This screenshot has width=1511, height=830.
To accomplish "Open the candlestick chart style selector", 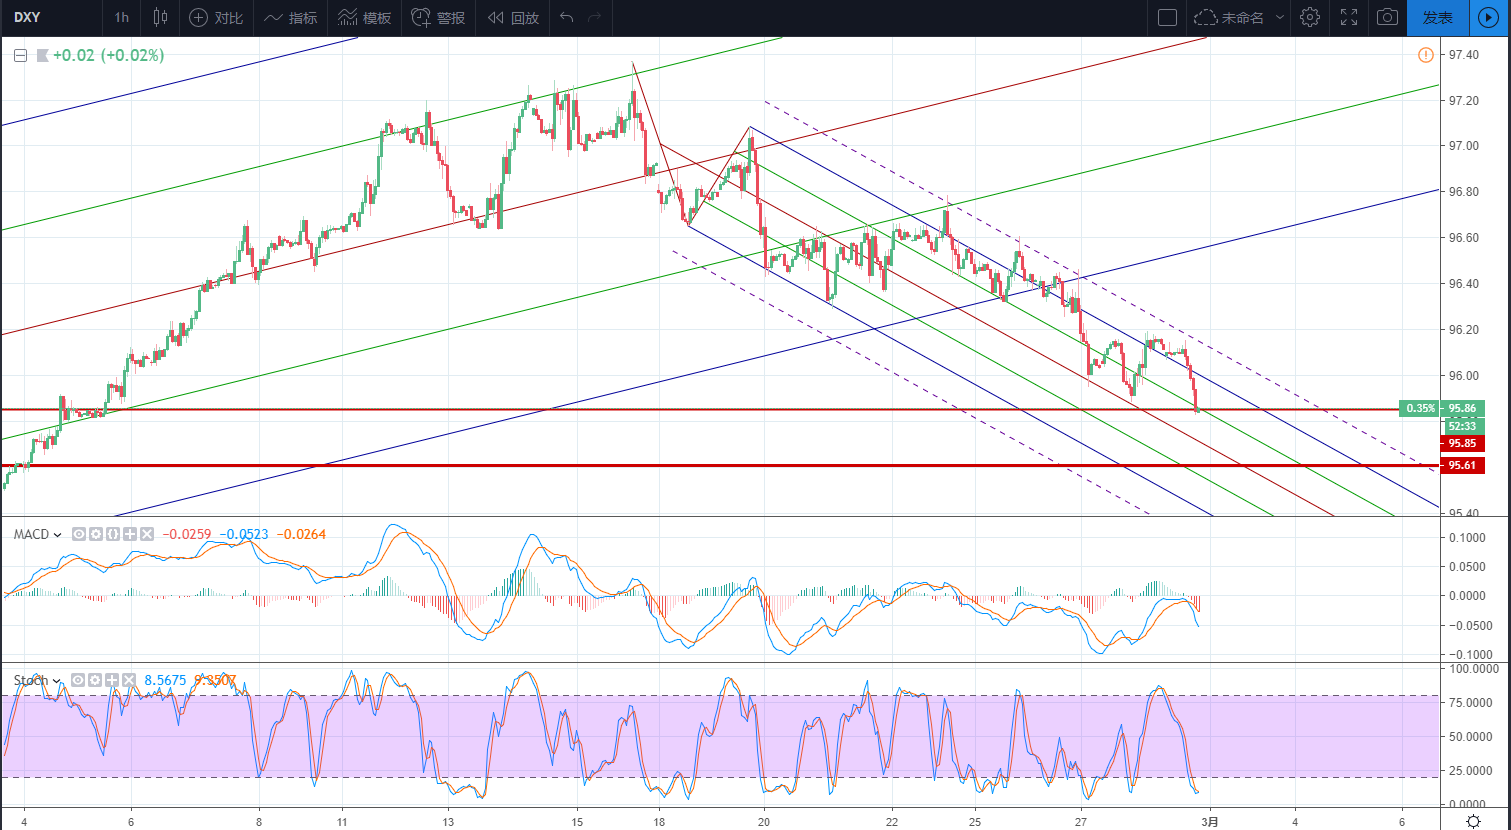I will click(x=160, y=18).
